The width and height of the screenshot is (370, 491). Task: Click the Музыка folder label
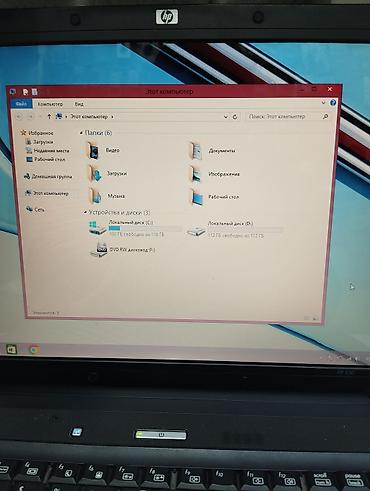pos(116,196)
